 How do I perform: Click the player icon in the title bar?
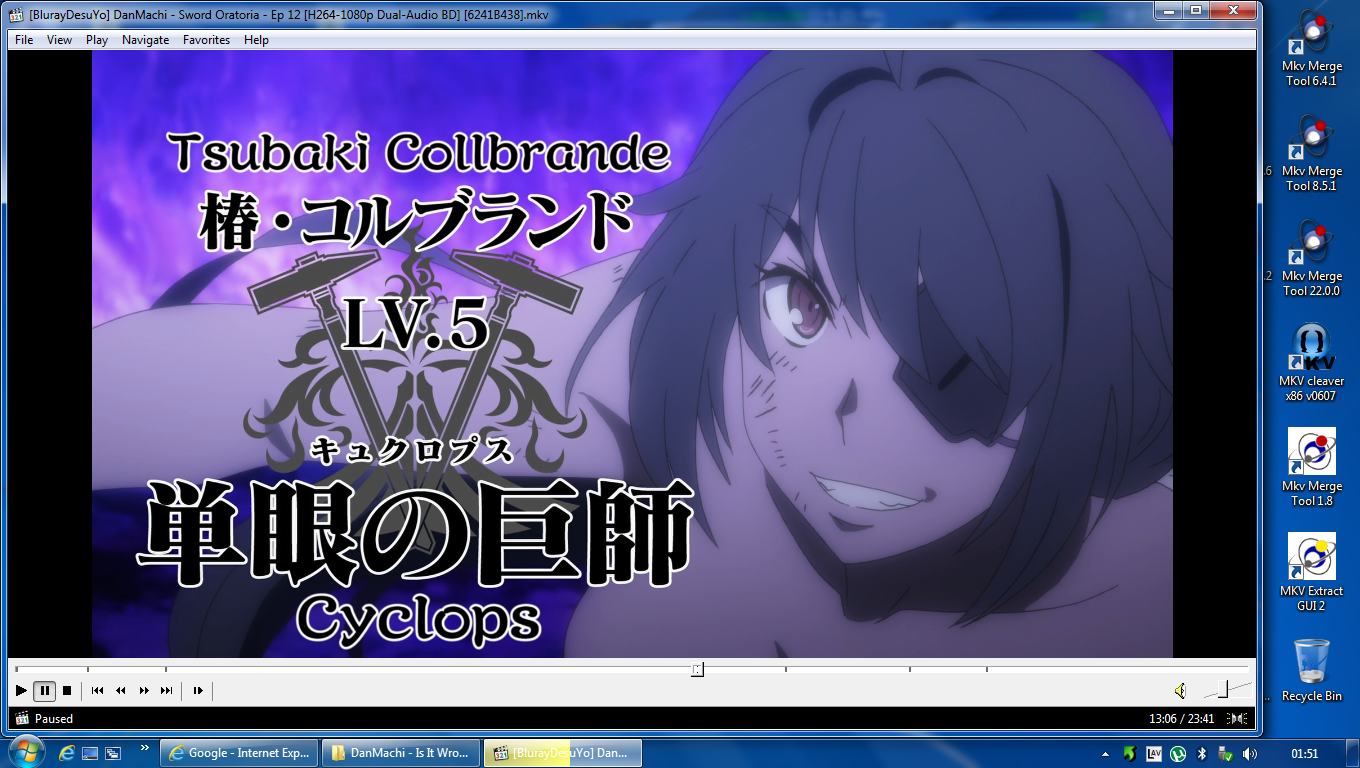pyautogui.click(x=17, y=14)
